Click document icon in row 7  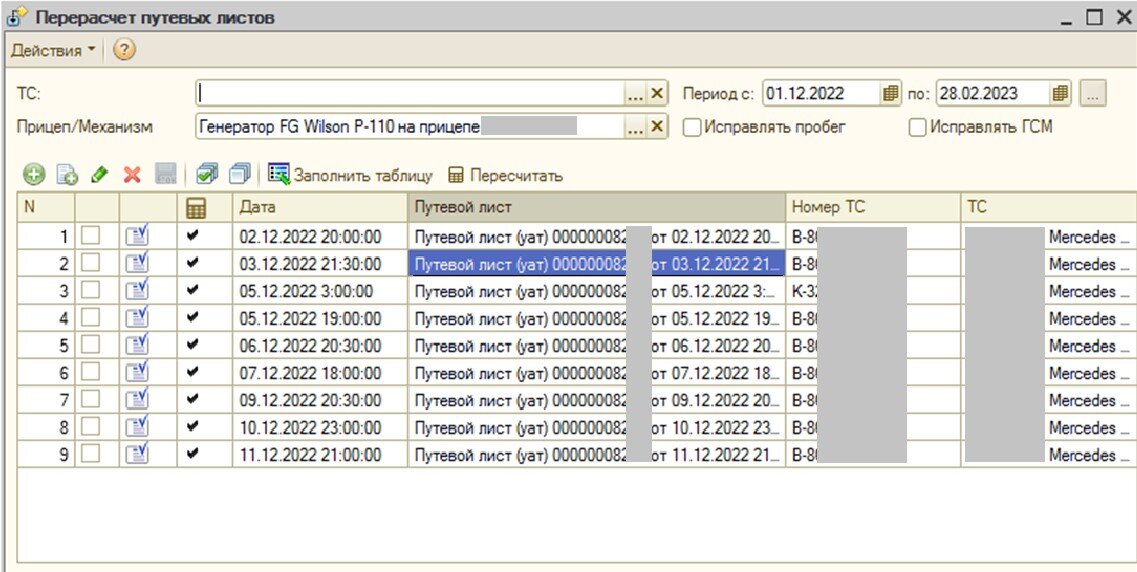[137, 400]
